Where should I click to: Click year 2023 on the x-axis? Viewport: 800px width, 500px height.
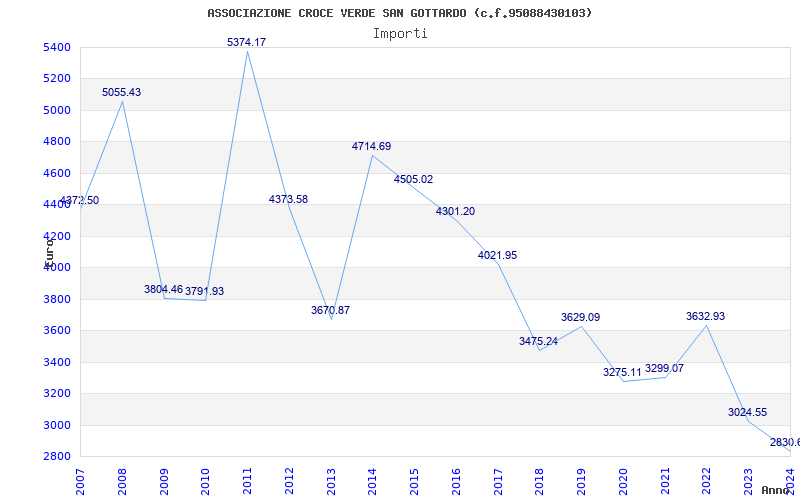coord(748,482)
